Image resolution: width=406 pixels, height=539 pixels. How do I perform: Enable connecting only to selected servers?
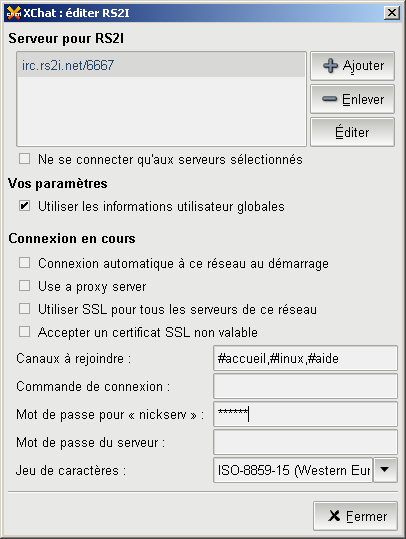tap(24, 159)
